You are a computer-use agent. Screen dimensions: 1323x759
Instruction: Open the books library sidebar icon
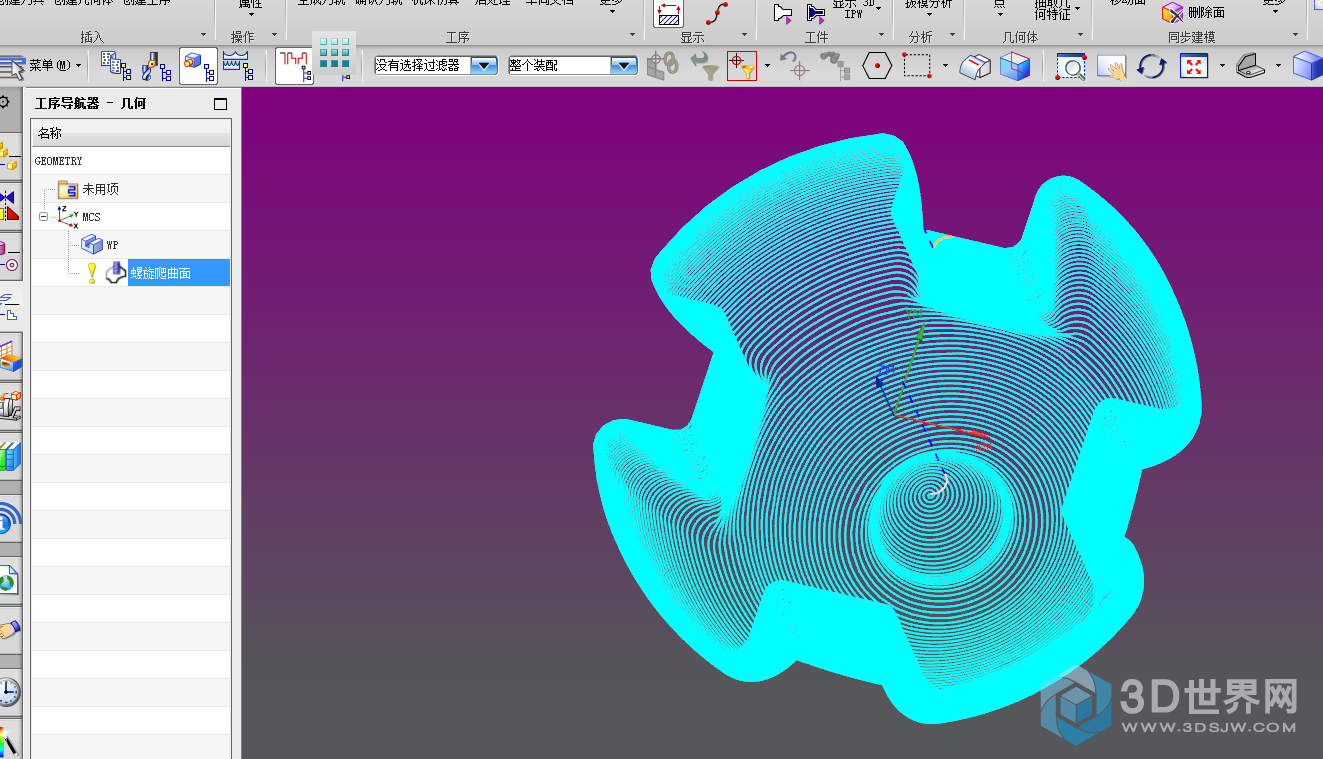pos(9,455)
